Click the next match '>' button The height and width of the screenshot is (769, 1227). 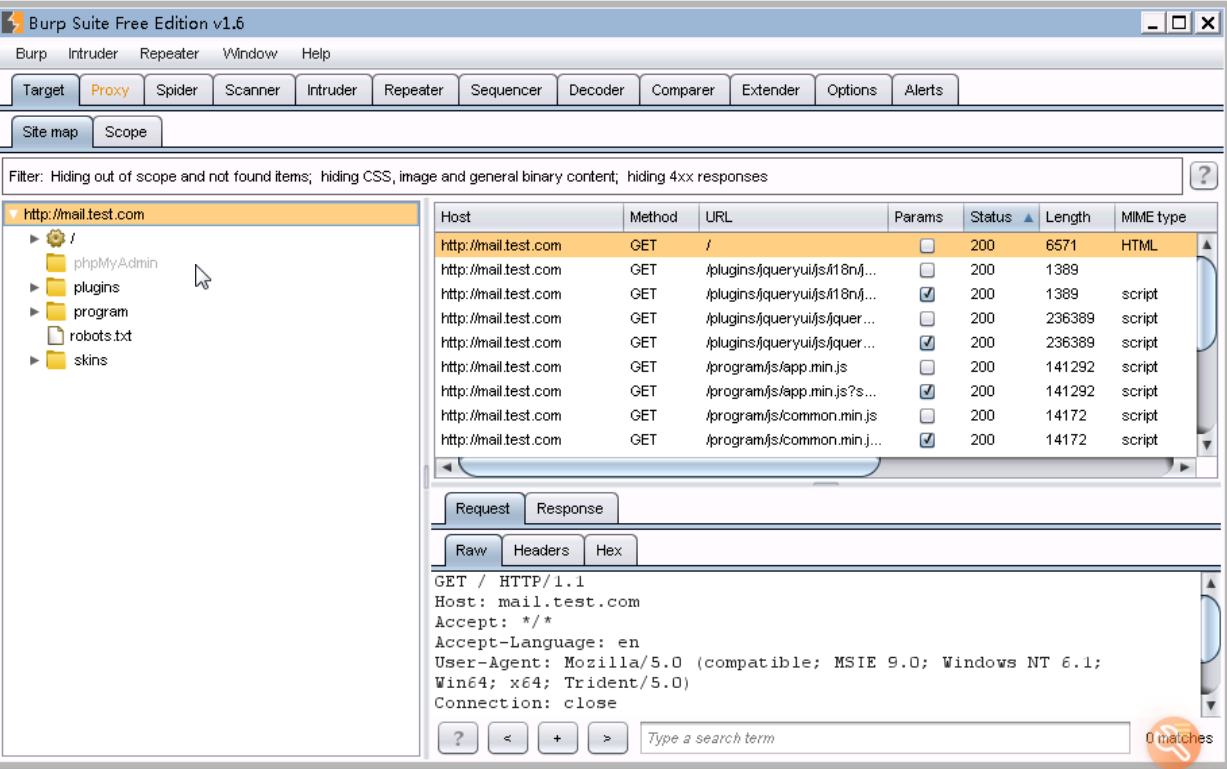point(608,738)
